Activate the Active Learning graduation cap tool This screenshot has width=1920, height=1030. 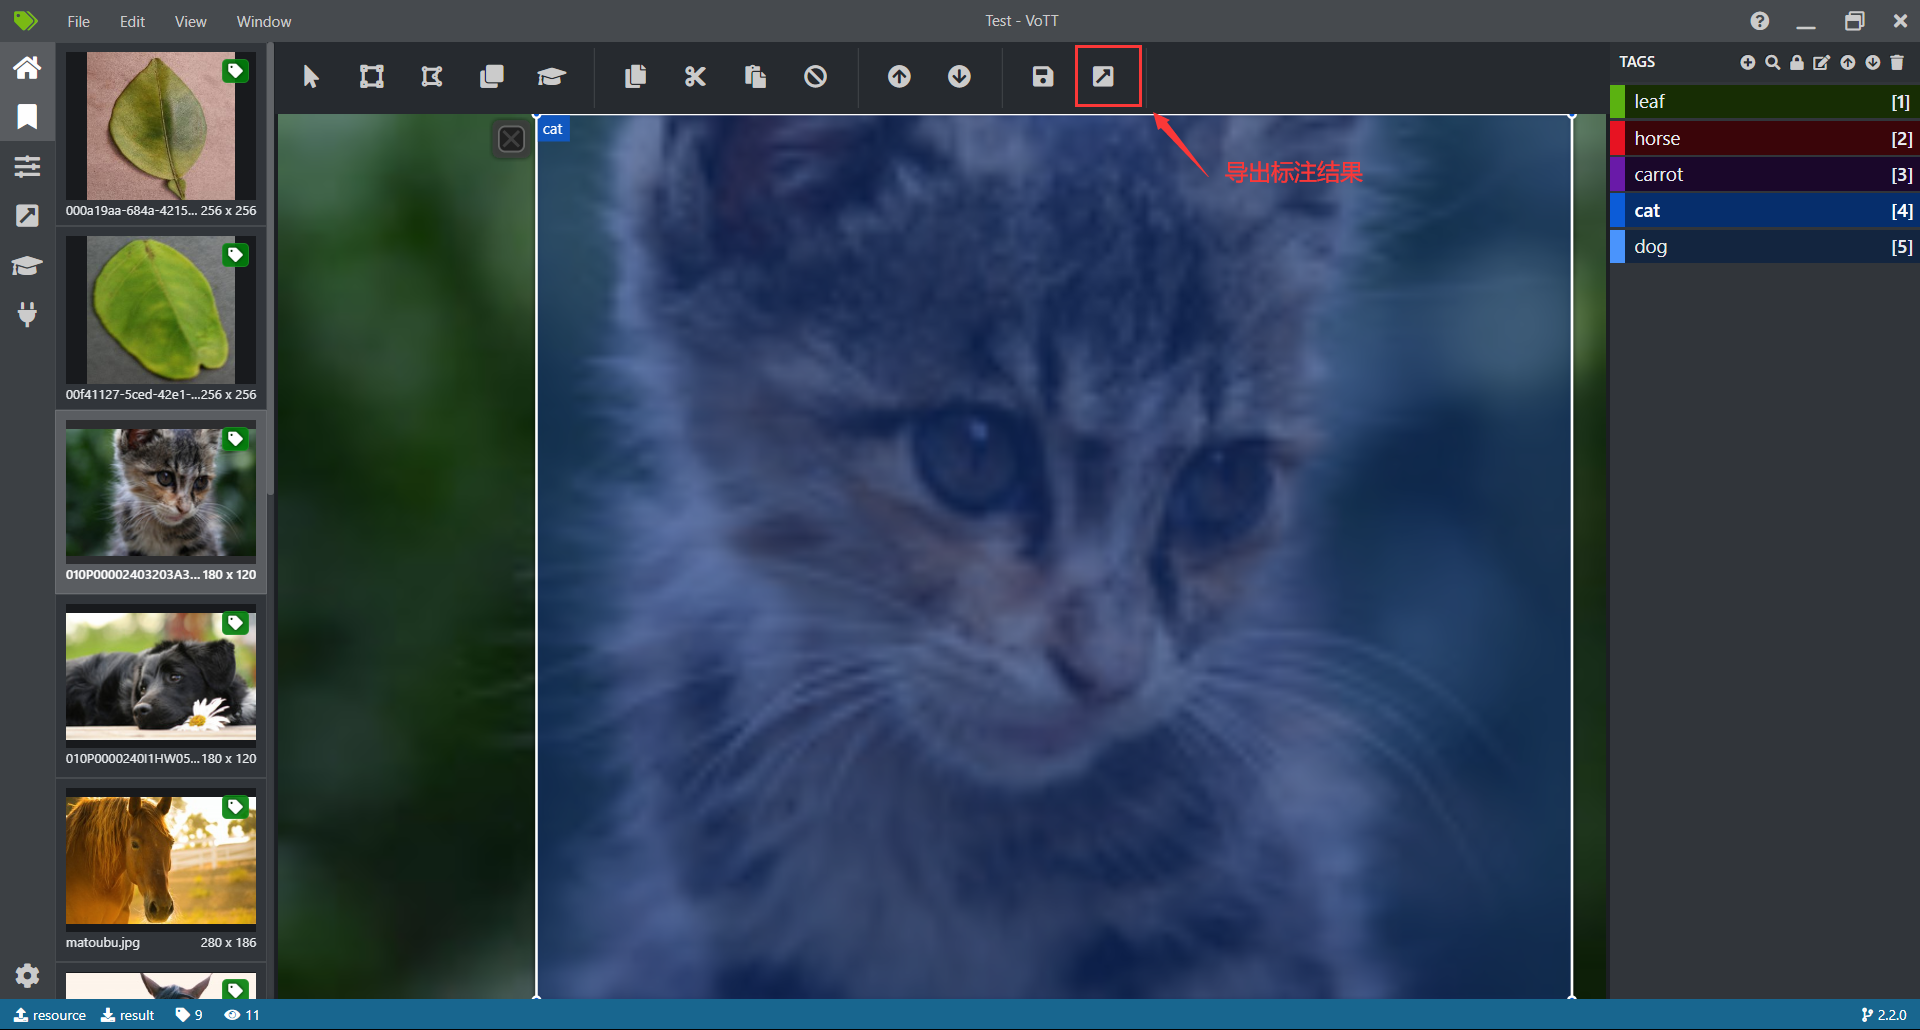coord(551,76)
